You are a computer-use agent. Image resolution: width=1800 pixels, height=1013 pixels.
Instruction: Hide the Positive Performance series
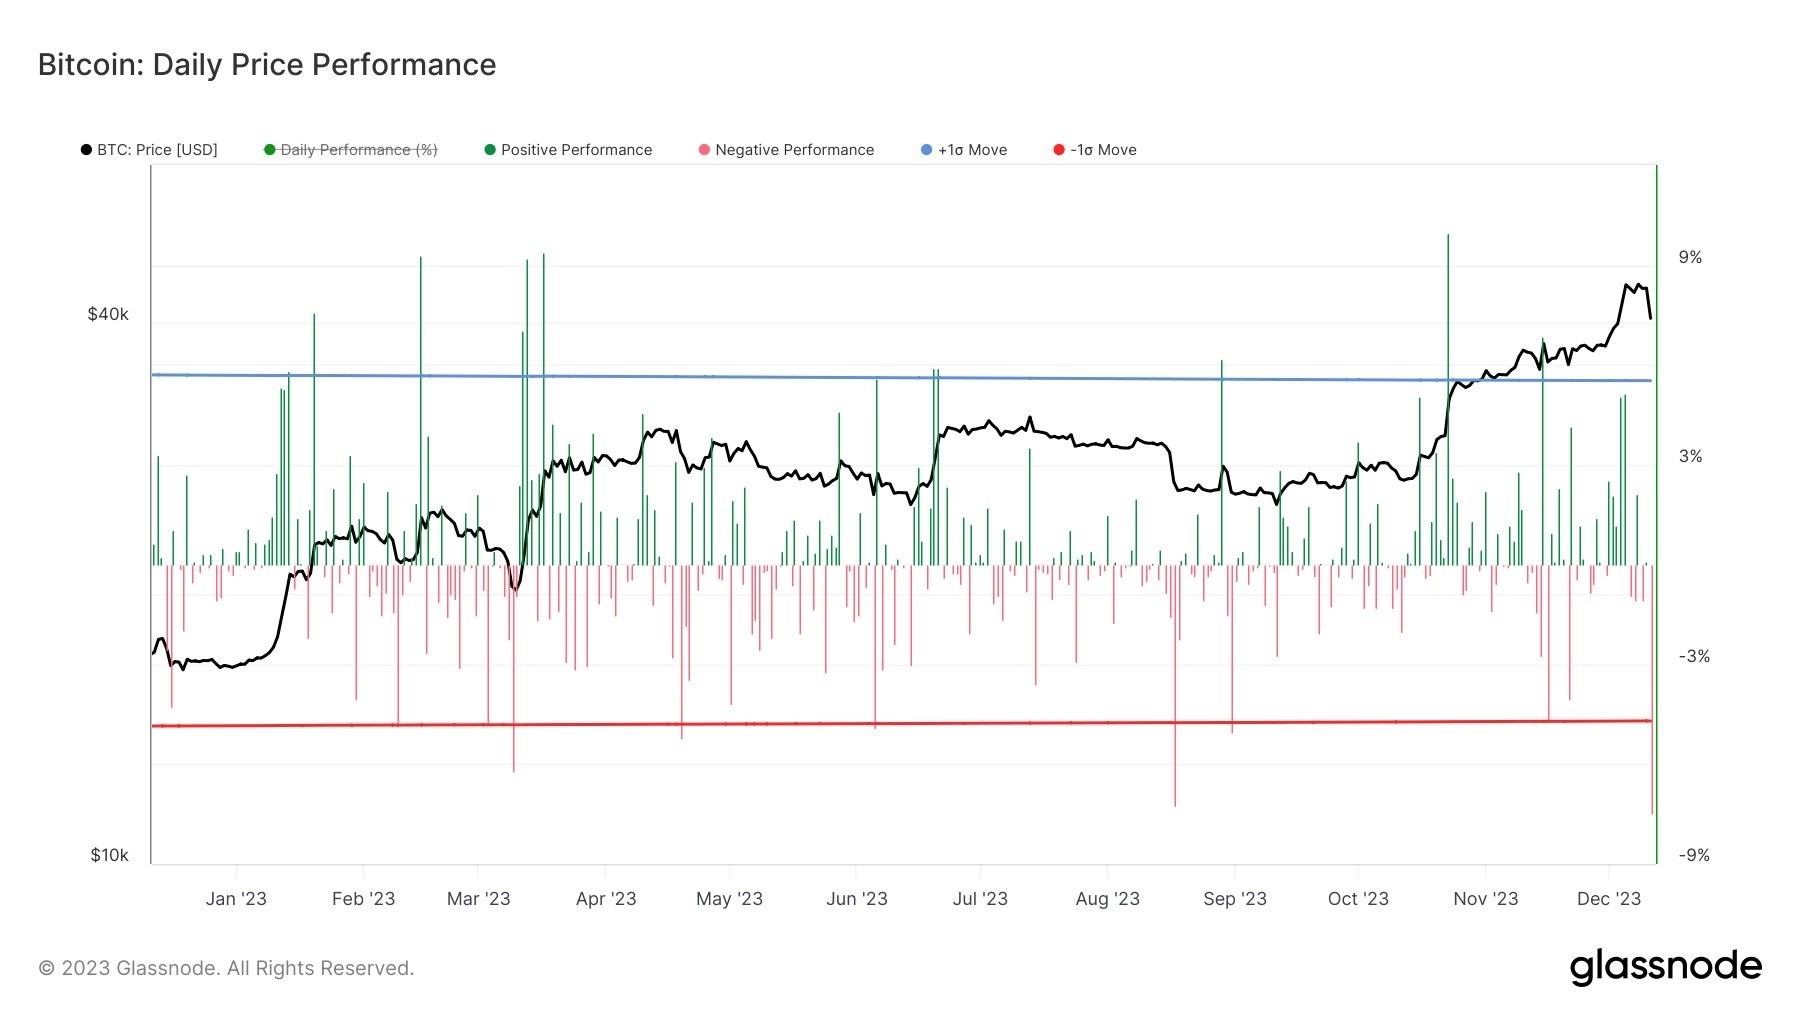pyautogui.click(x=568, y=150)
